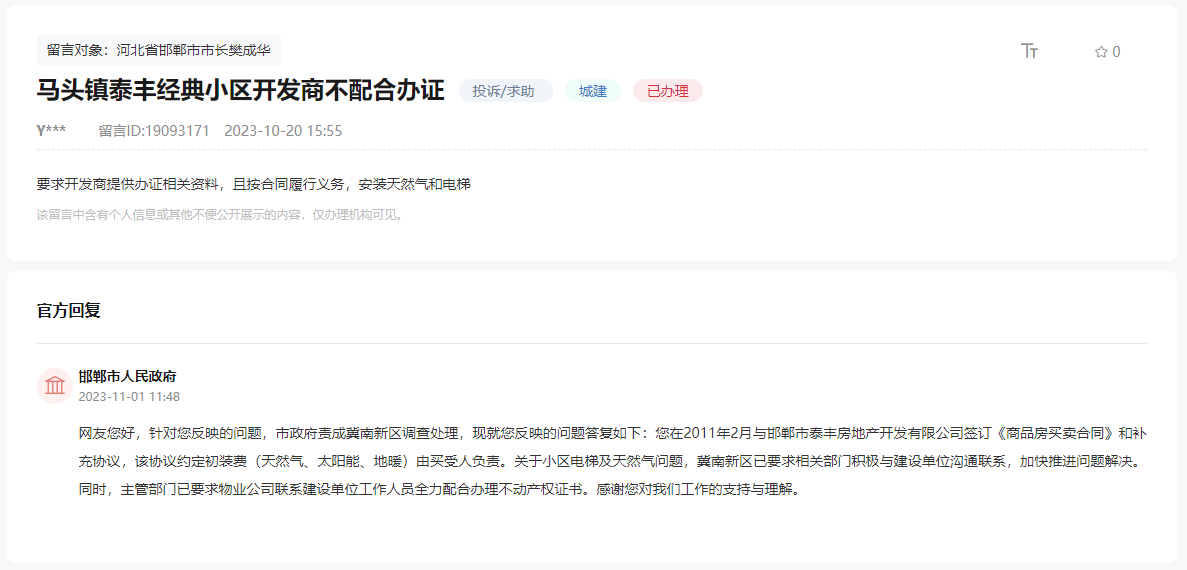Click the grey privacy notice 仅办理机构可见
This screenshot has width=1187, height=570.
click(221, 214)
